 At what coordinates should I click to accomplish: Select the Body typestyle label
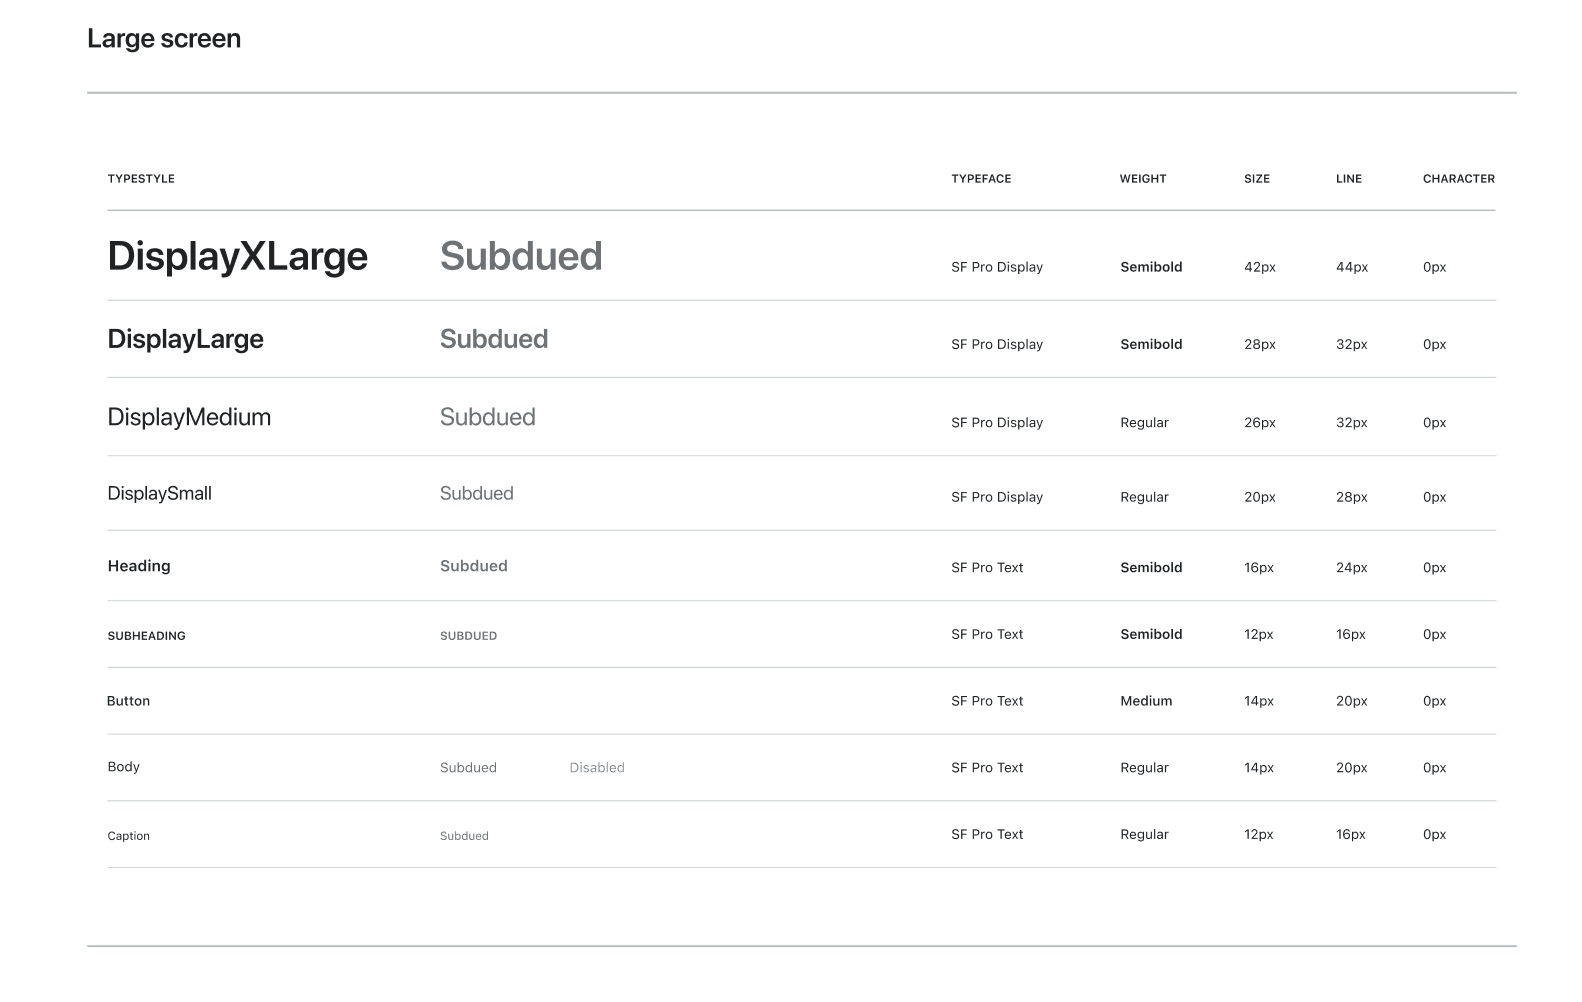124,767
